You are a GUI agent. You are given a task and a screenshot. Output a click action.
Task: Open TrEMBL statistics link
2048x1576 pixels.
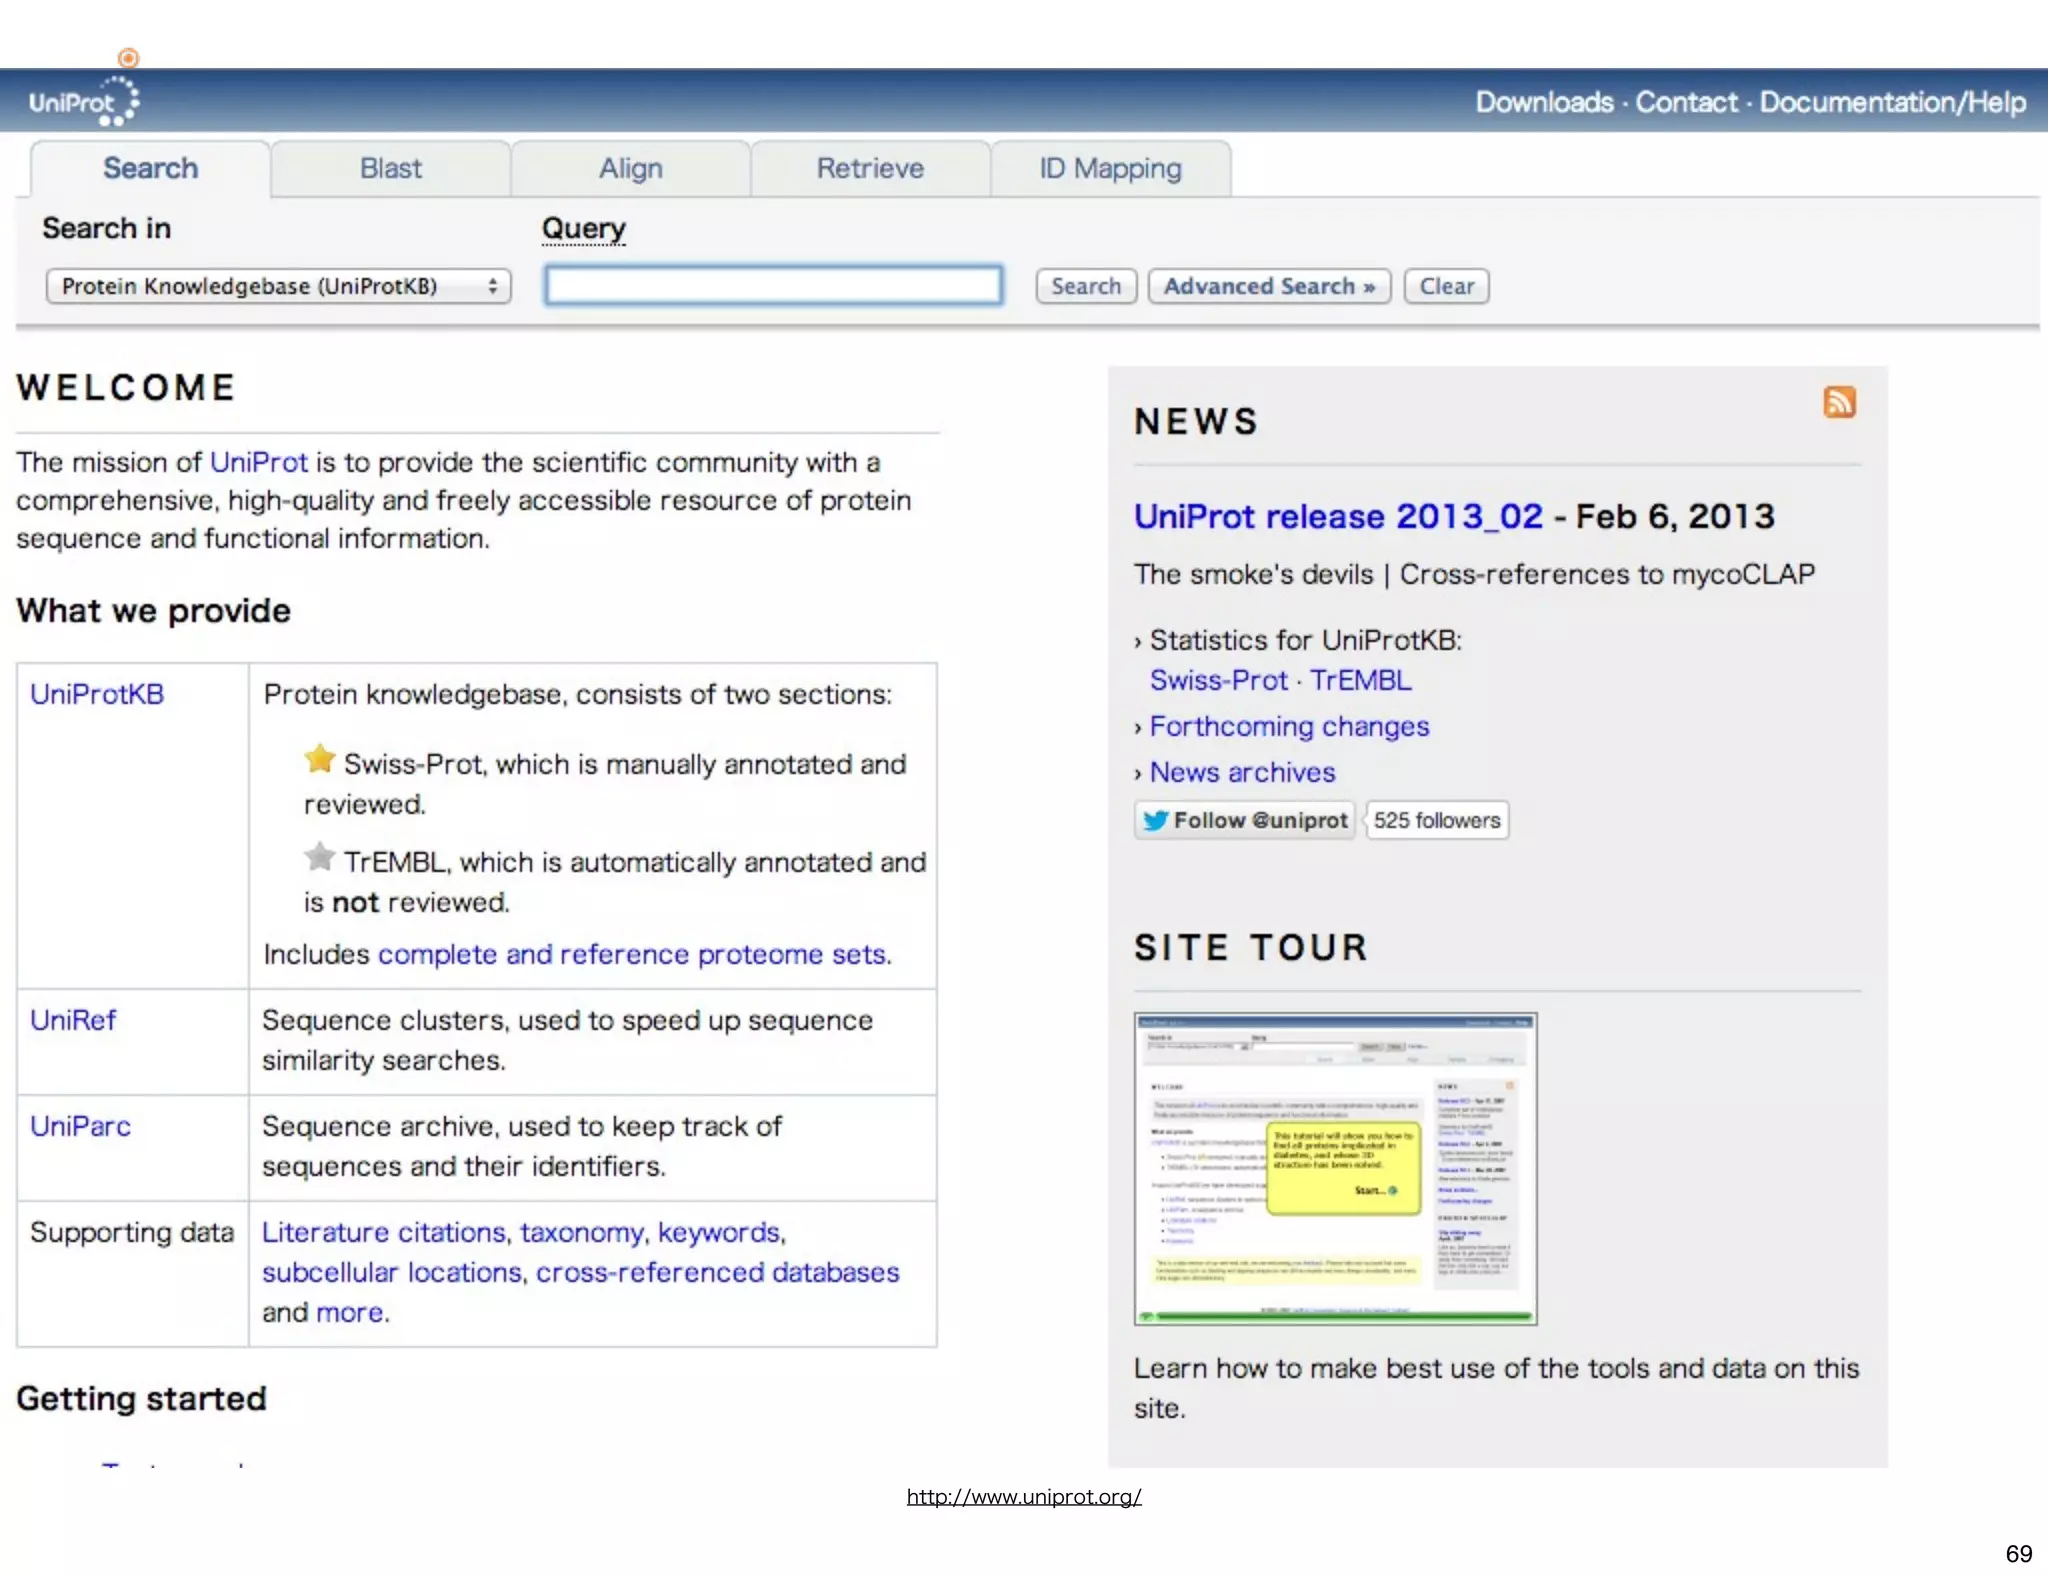tap(1360, 680)
